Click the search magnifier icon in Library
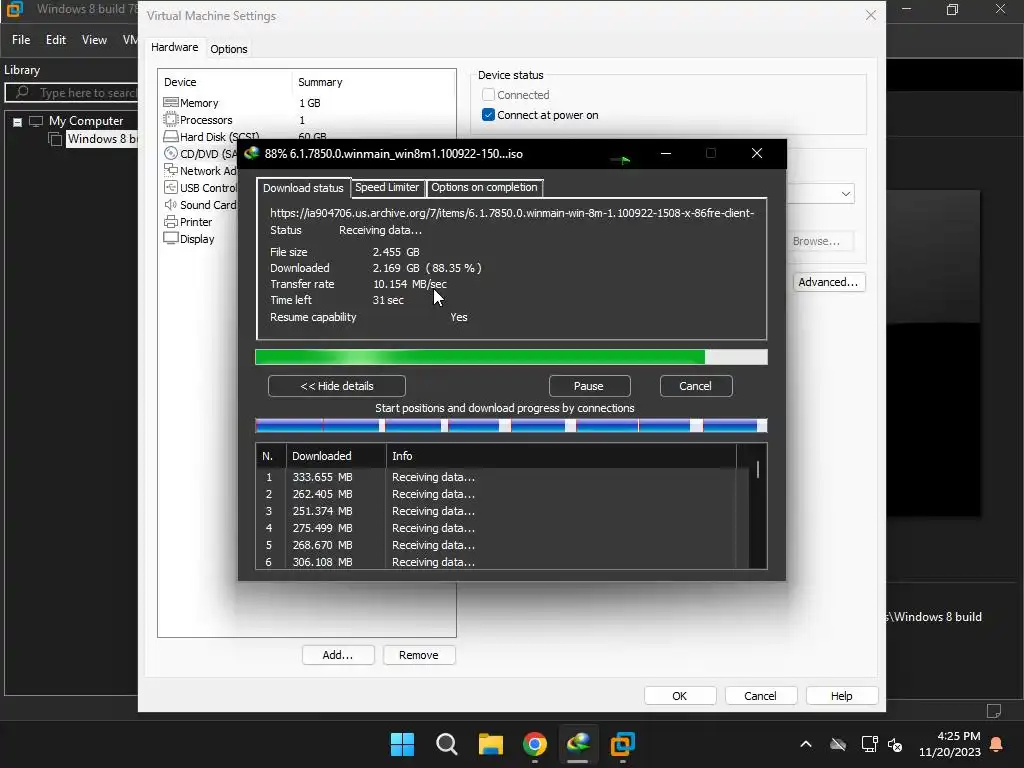Viewport: 1024px width, 768px height. [22, 92]
